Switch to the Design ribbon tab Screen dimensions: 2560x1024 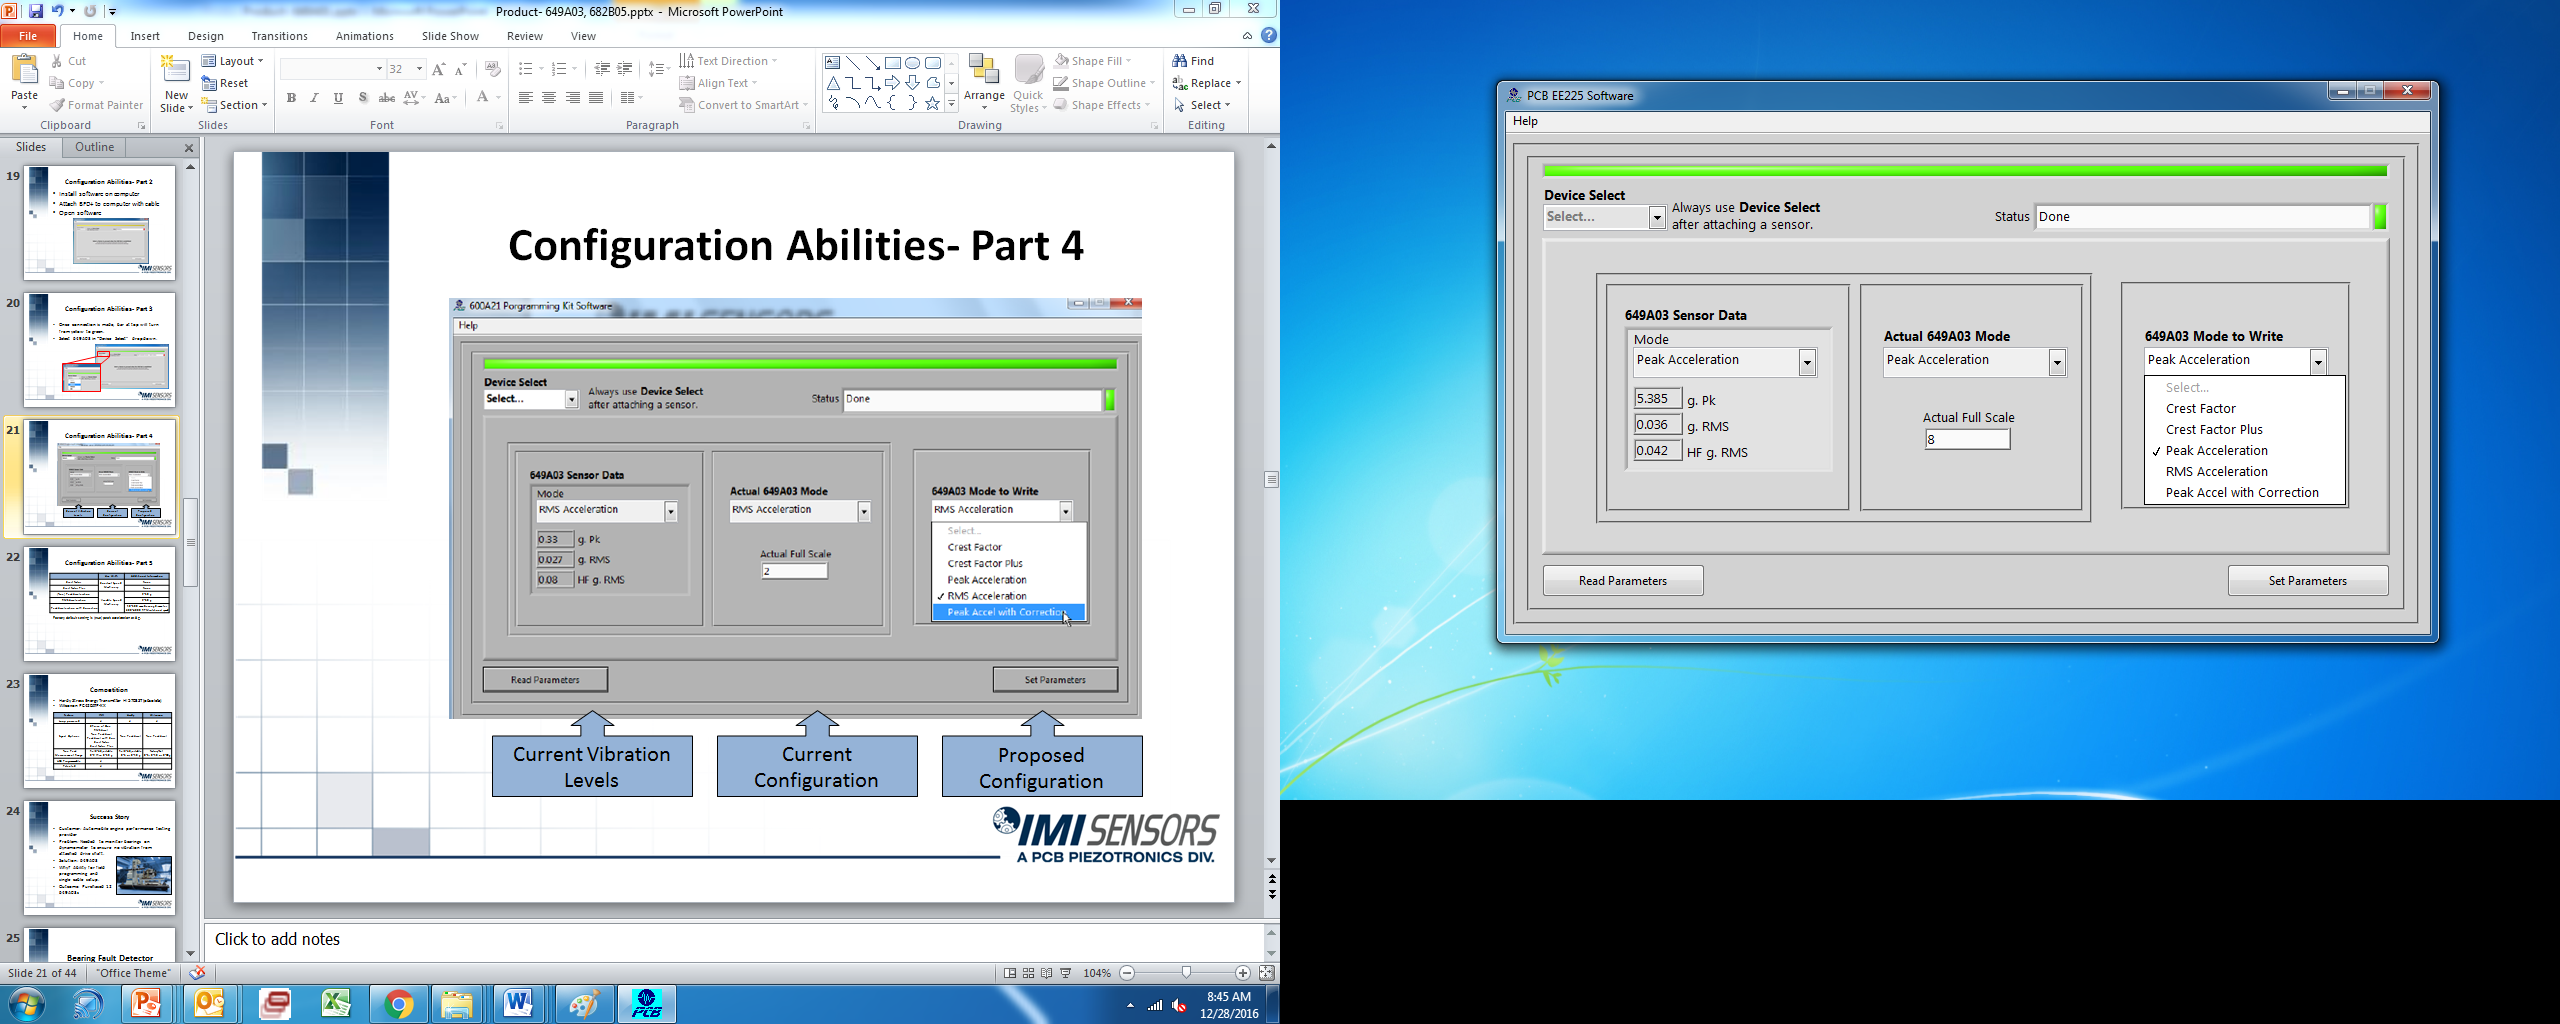206,36
